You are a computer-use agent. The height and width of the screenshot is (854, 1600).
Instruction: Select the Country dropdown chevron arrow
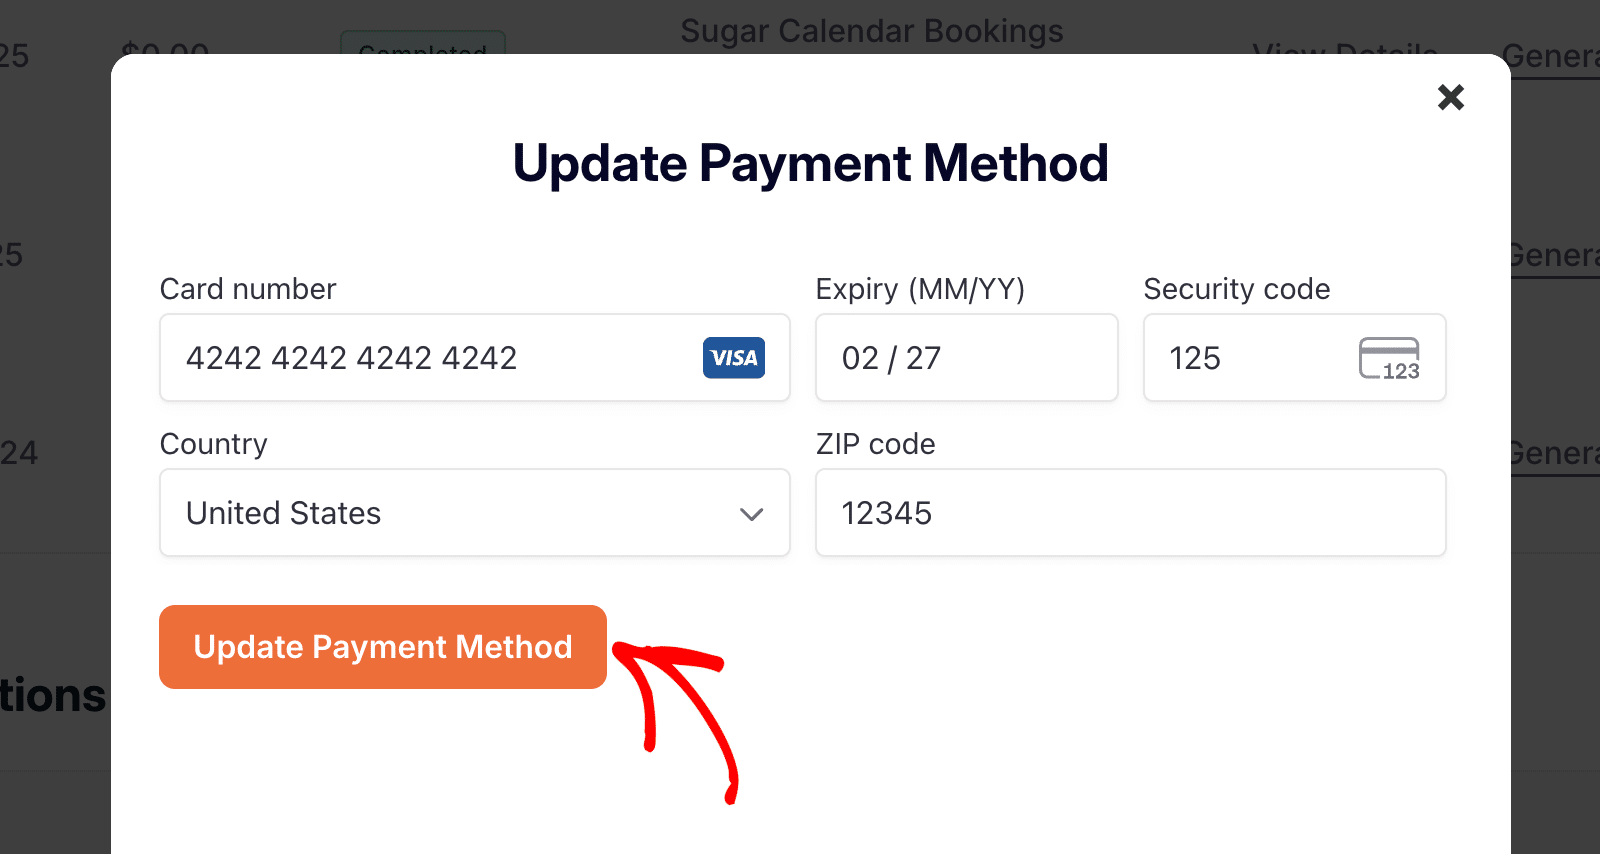750,513
